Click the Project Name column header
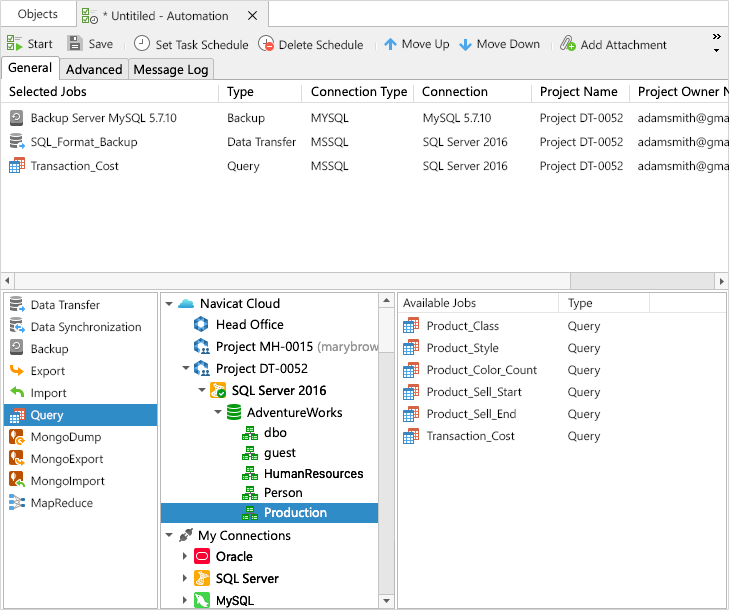 click(x=578, y=92)
